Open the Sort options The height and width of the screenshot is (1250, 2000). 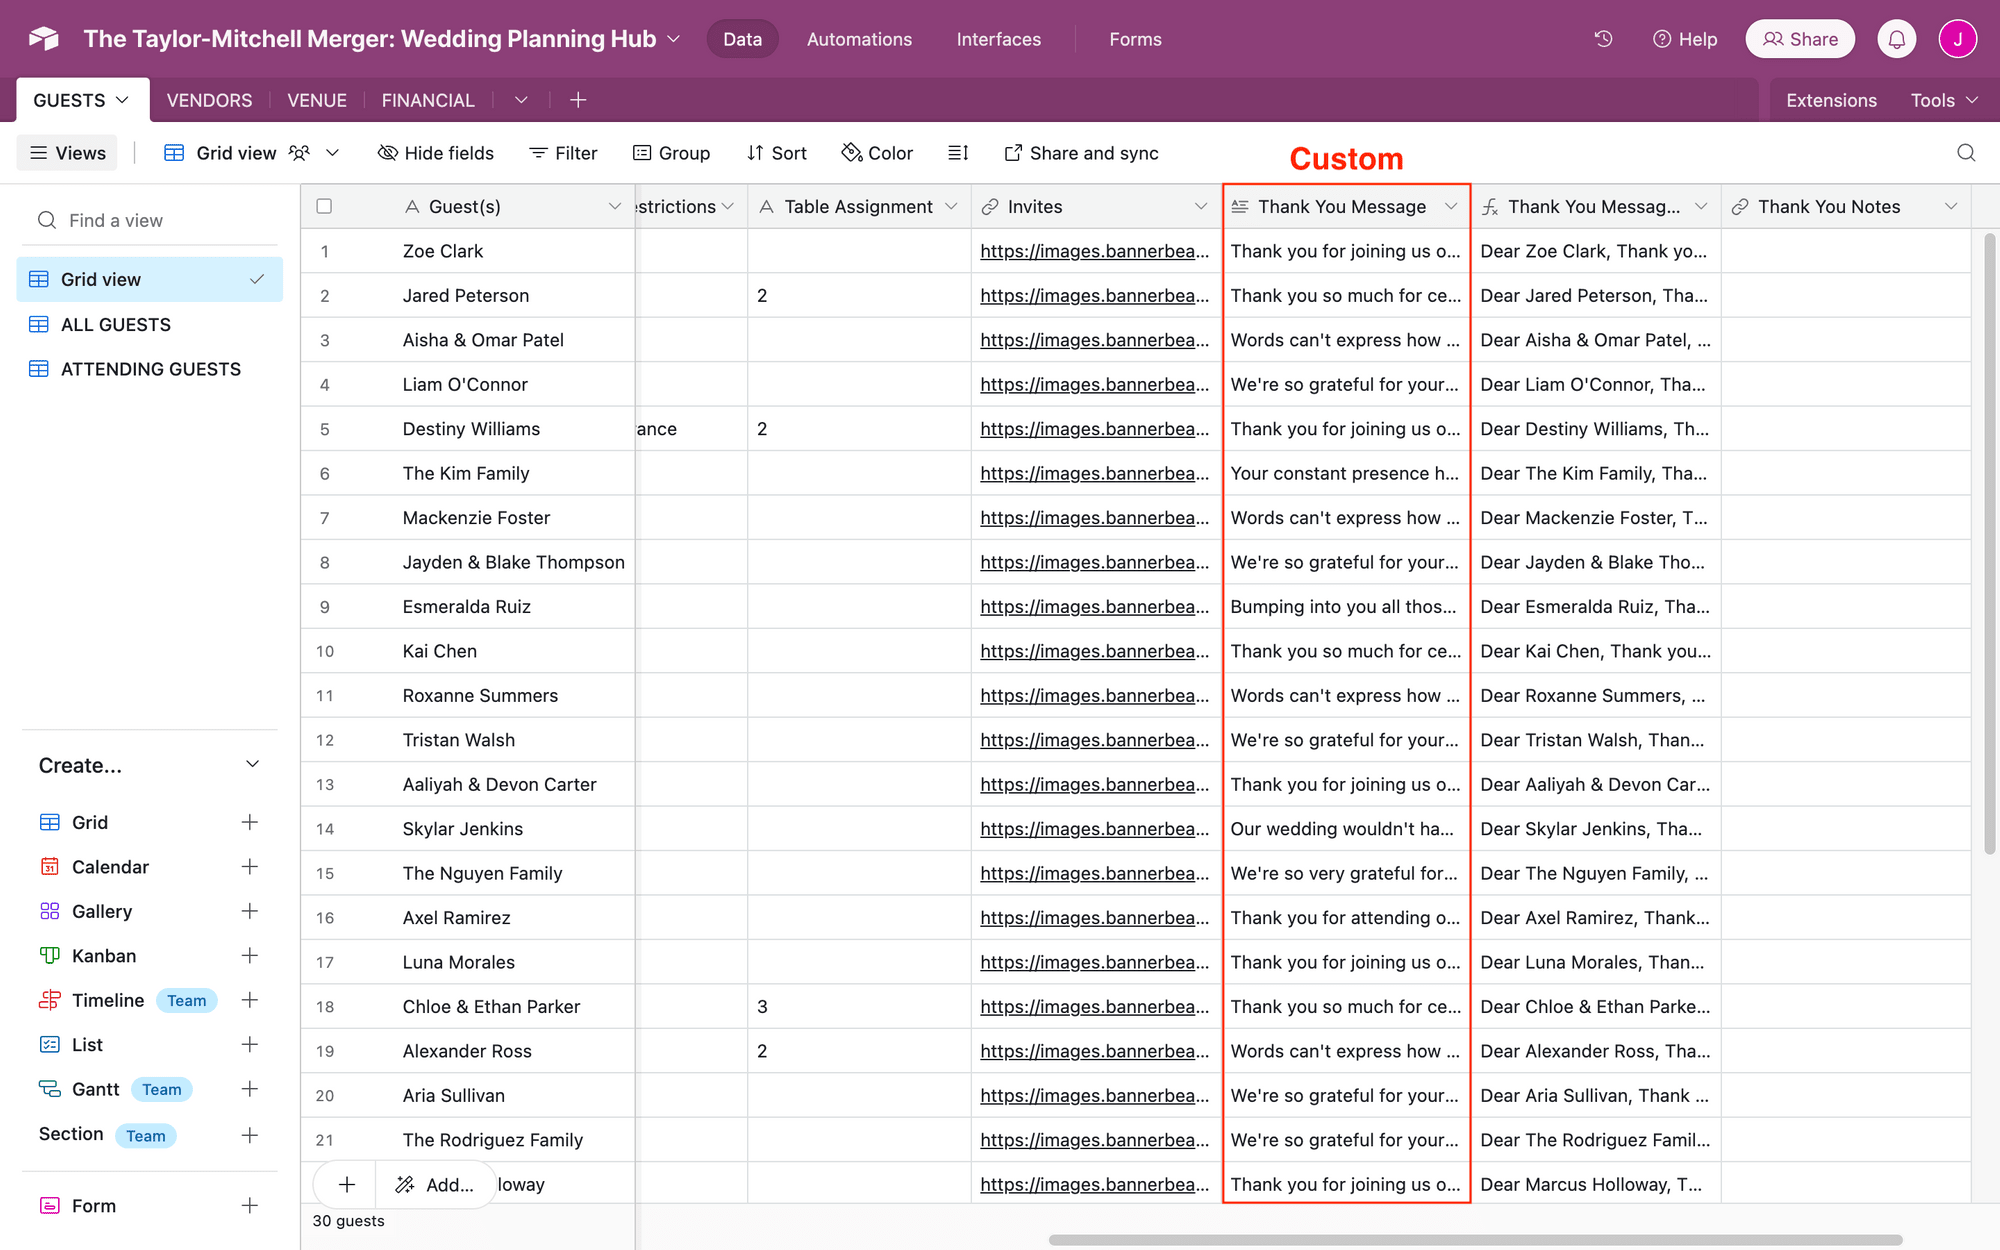coord(777,153)
